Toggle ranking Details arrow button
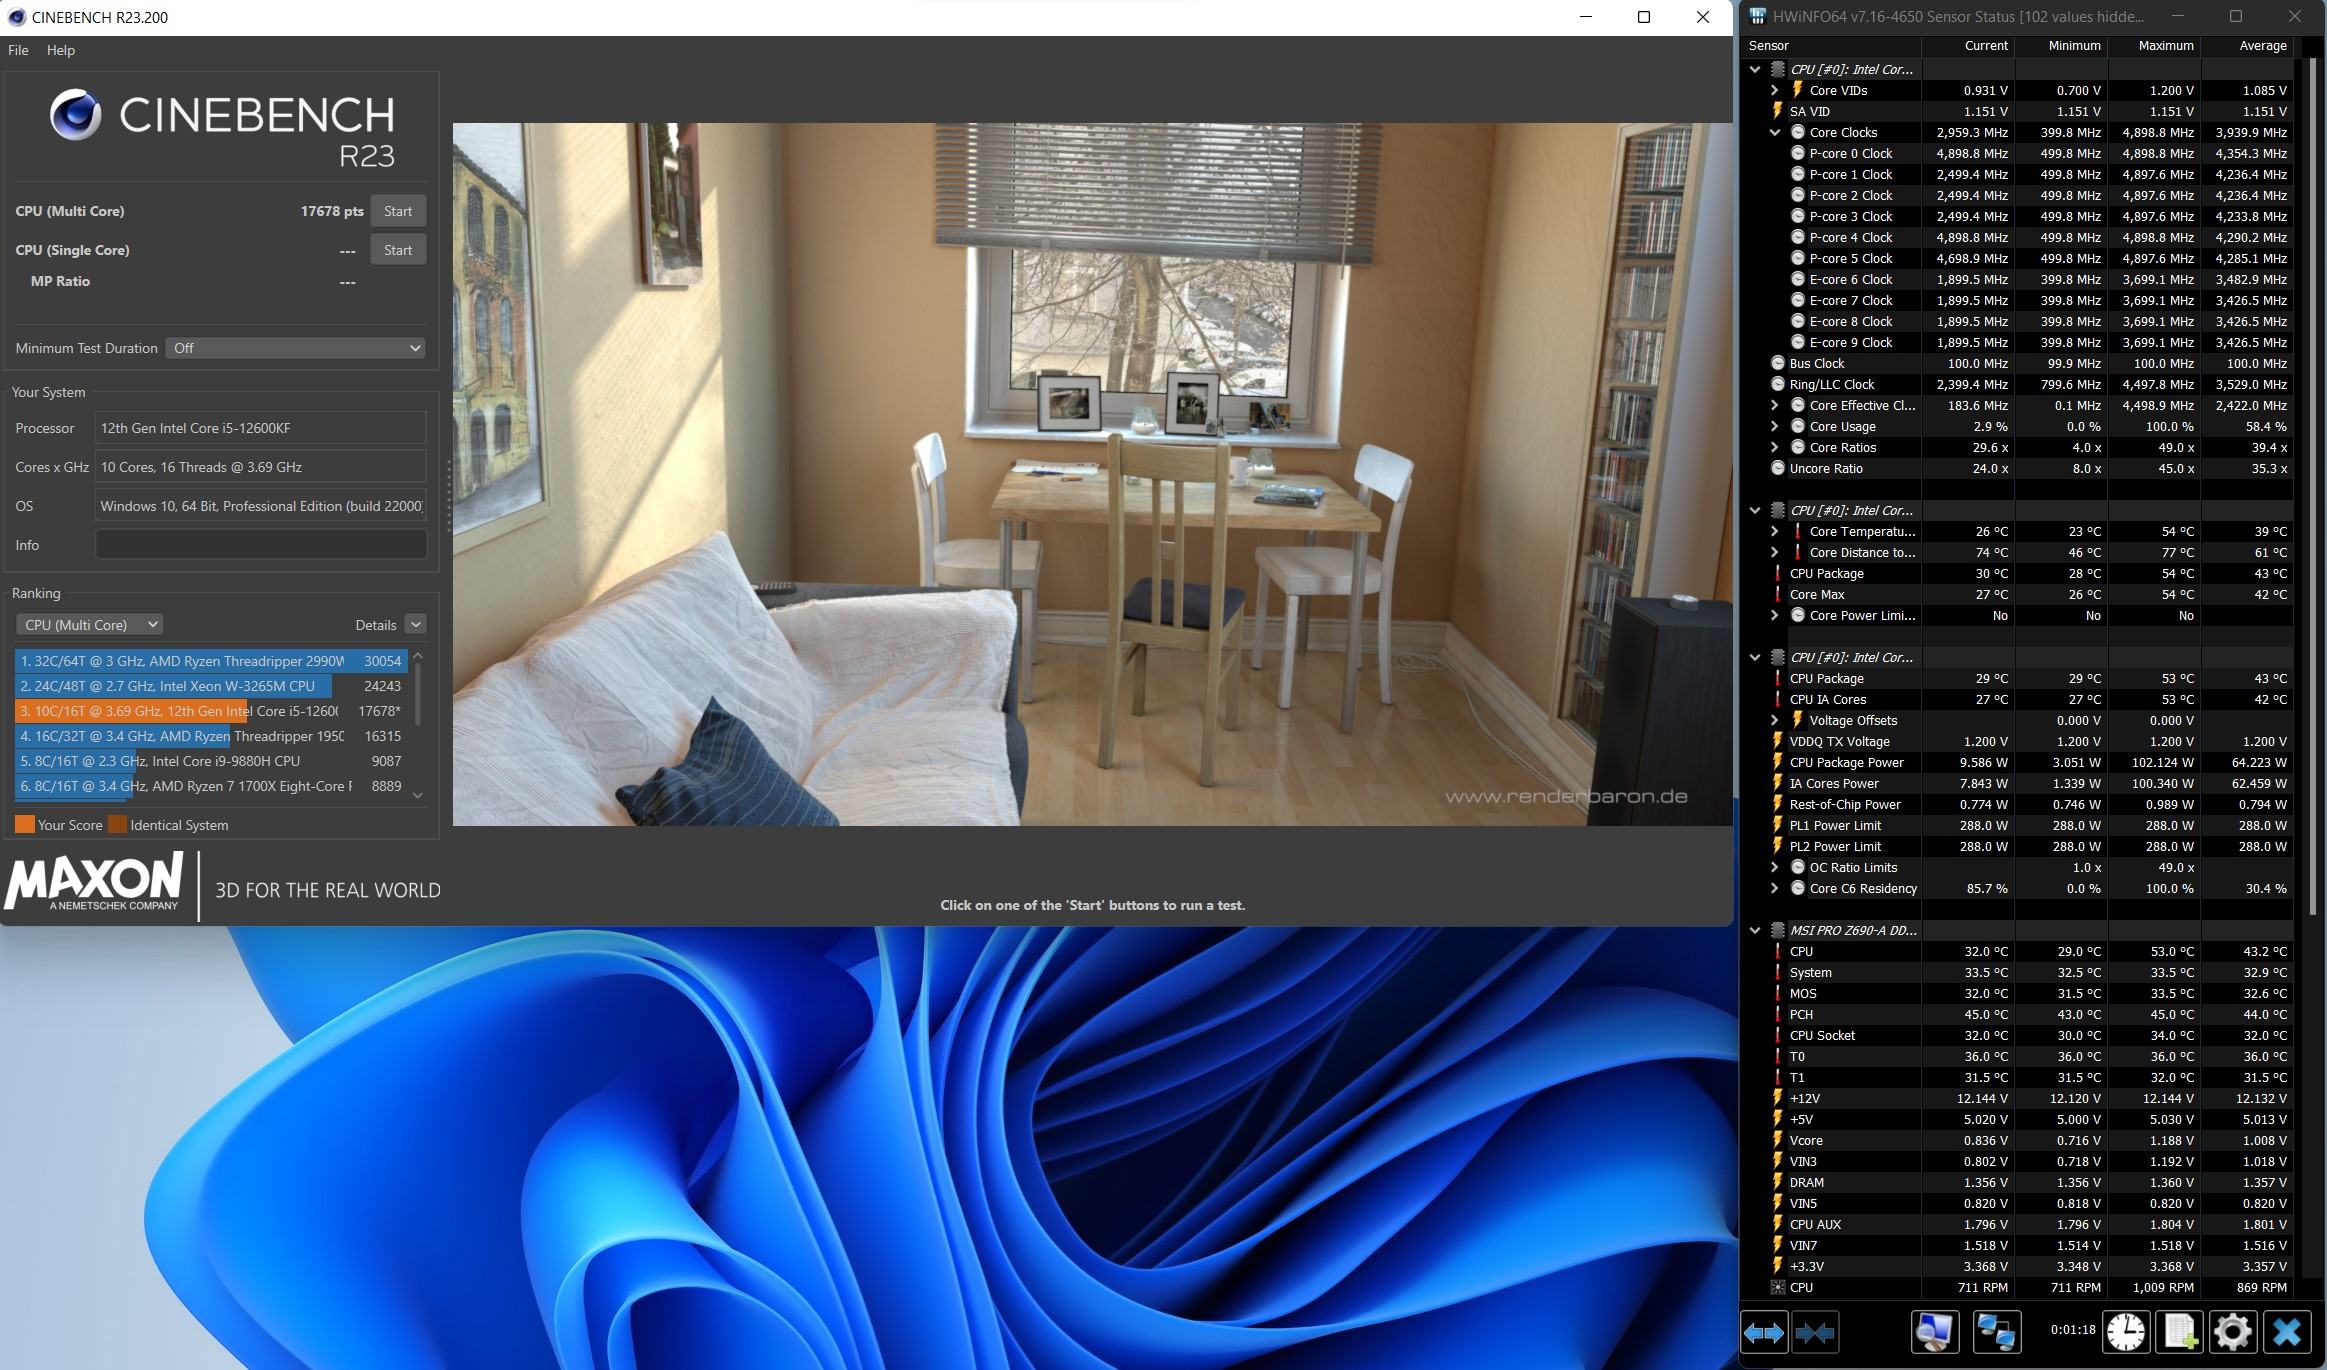The height and width of the screenshot is (1370, 2327). point(416,624)
